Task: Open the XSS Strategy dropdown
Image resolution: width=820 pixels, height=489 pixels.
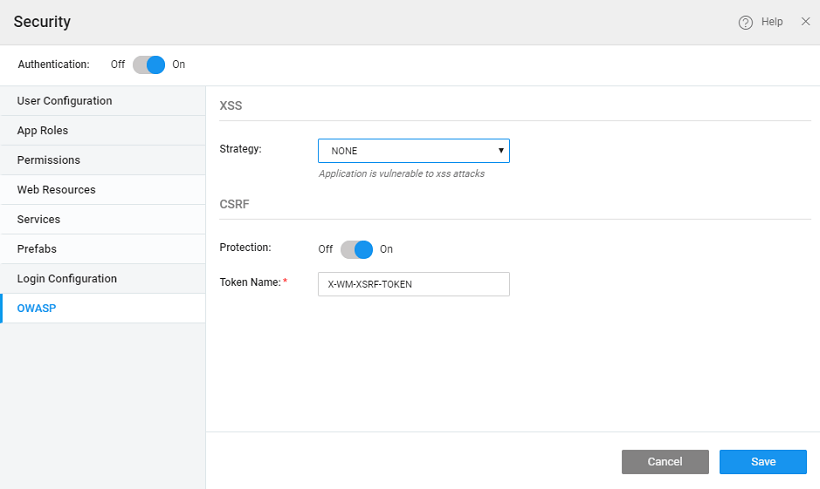Action: point(413,151)
